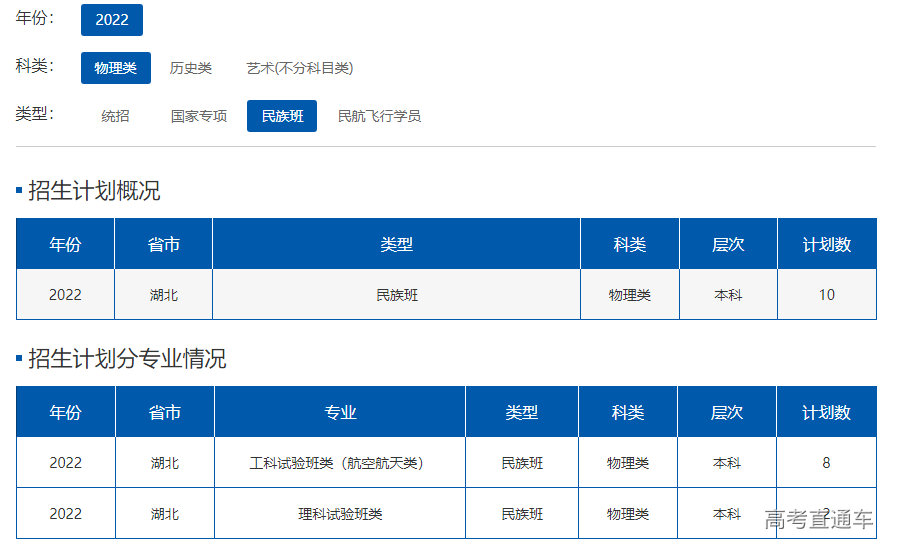Click plan count 10 in overview table
Viewport: 902px width, 559px height.
(826, 295)
